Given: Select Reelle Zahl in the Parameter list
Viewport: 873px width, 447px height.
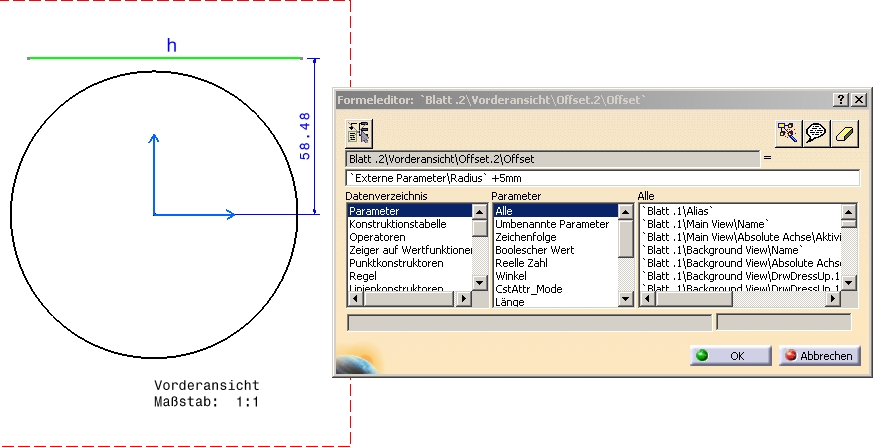Looking at the screenshot, I should coord(556,263).
